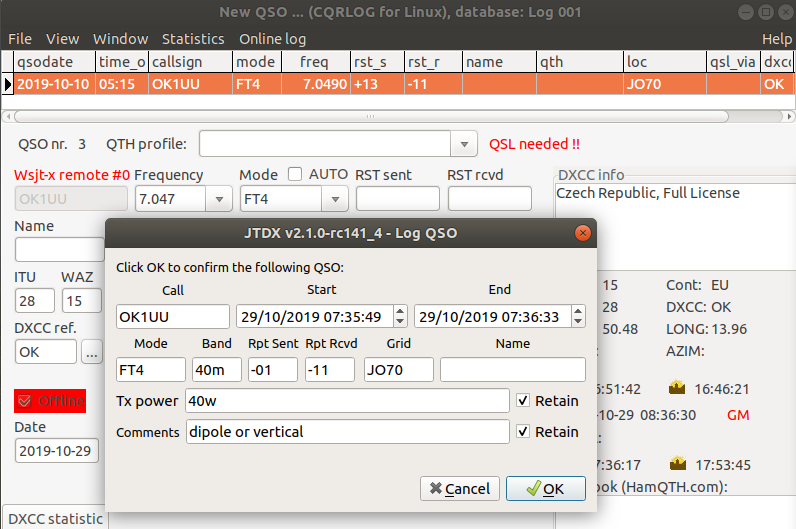Click the empty Name field in dialog

point(513,370)
